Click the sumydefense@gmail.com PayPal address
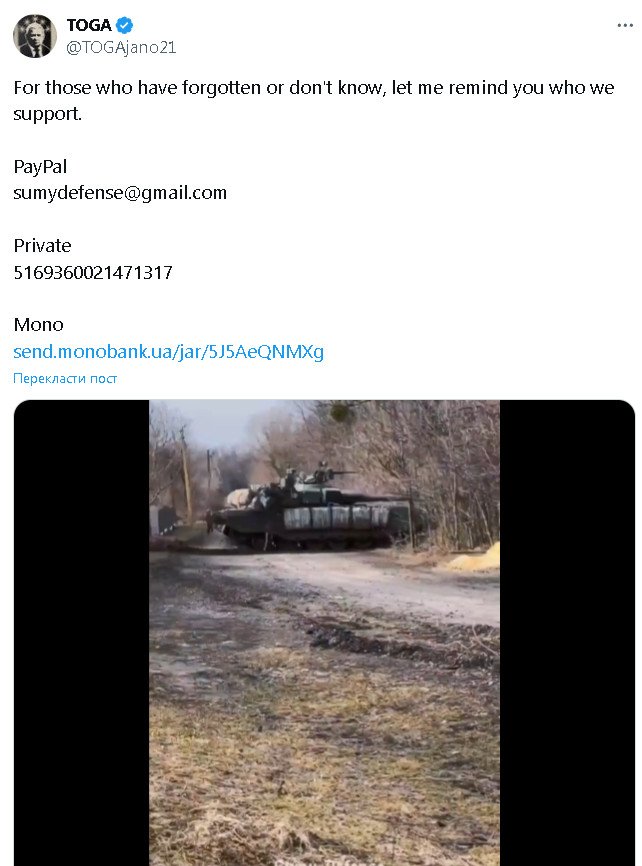Screen dimensions: 642x866 (x=120, y=193)
